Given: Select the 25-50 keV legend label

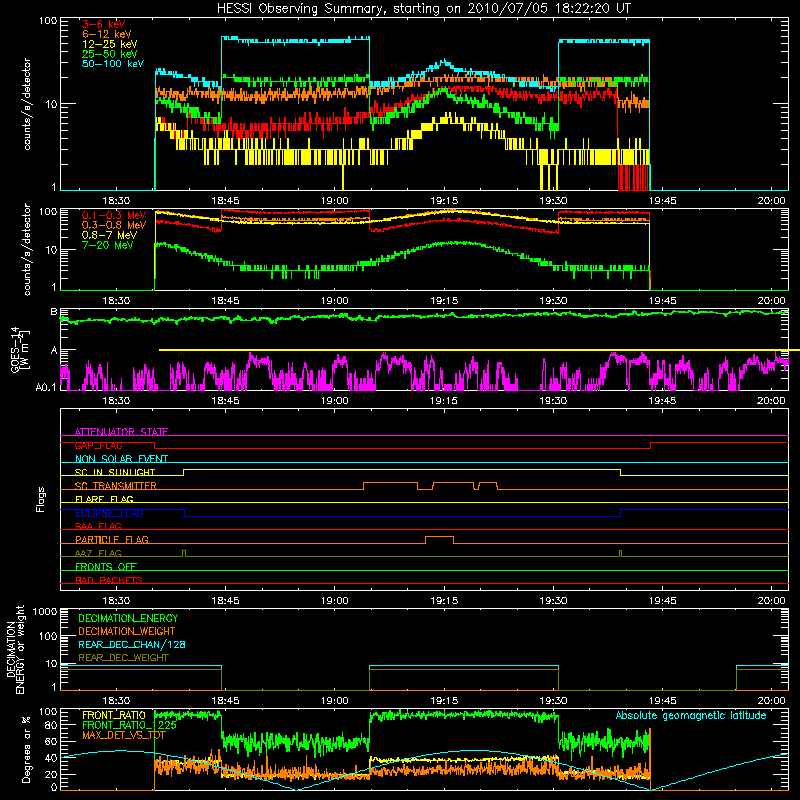Looking at the screenshot, I should coord(109,54).
